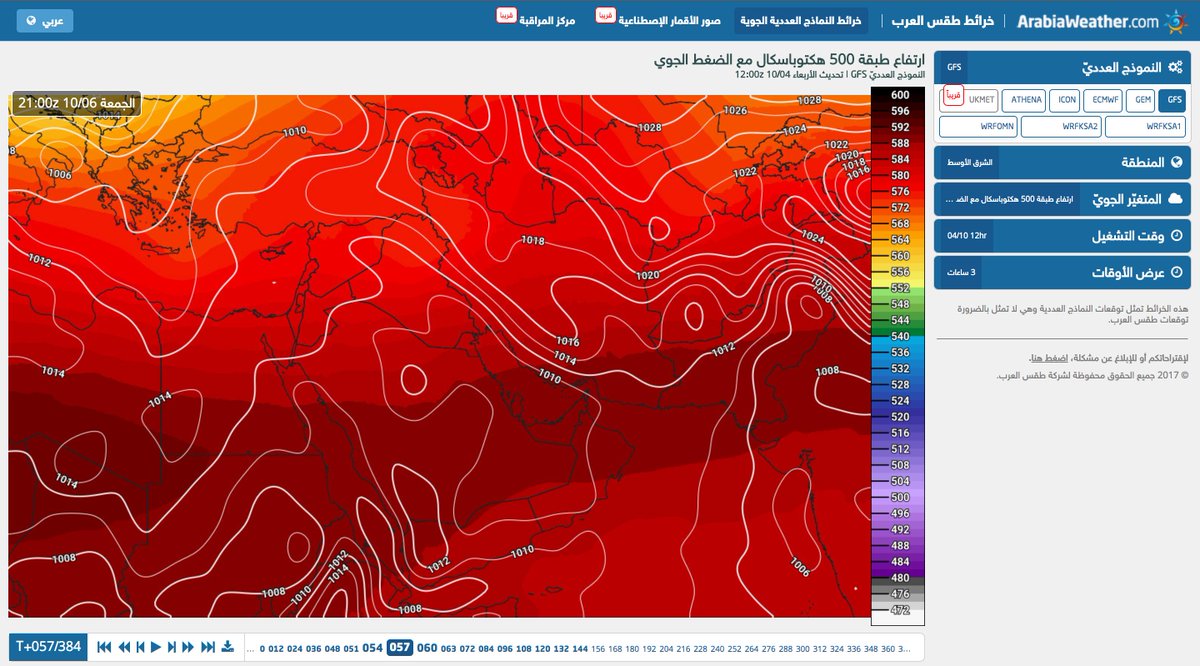Screen dimensions: 1200x666
Task: Select the GEM model
Action: (1140, 100)
